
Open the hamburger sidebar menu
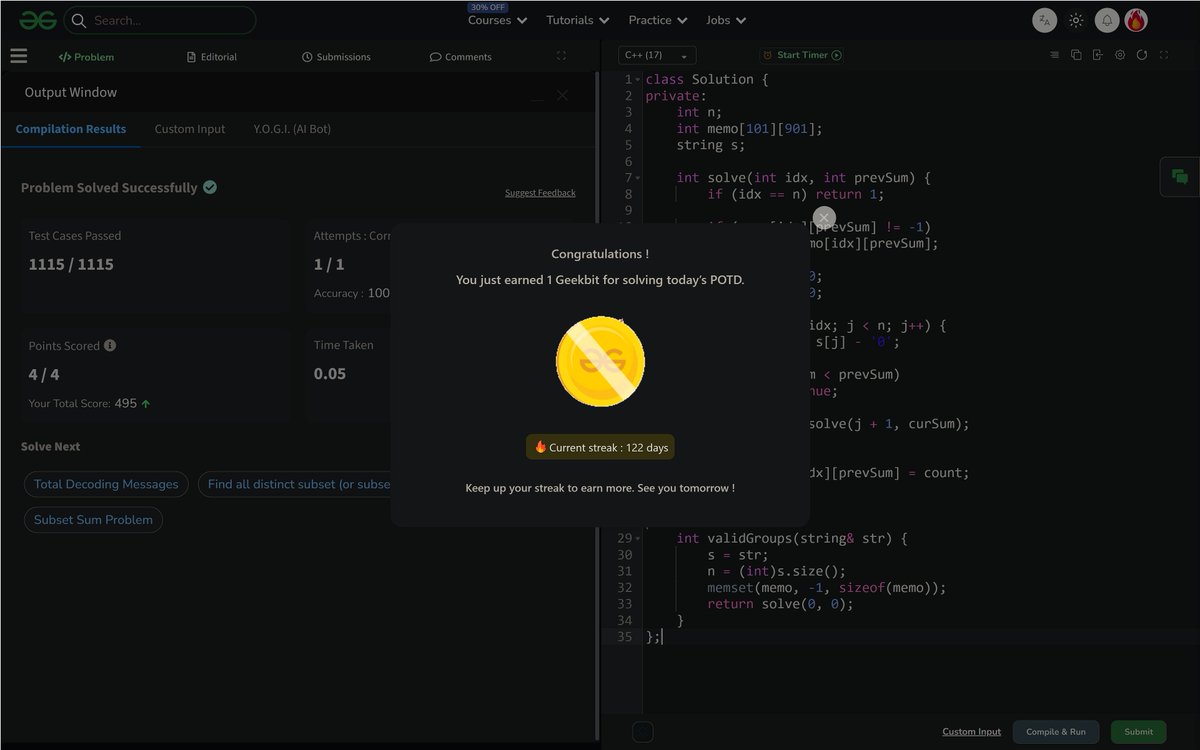18,57
